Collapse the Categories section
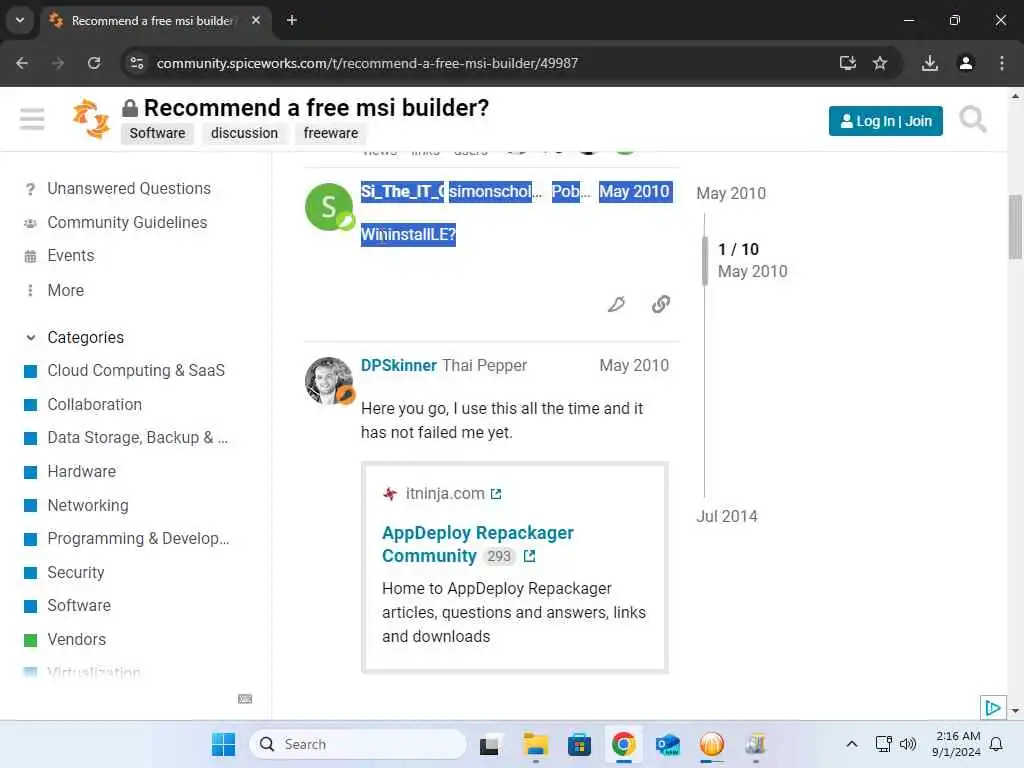 click(85, 338)
